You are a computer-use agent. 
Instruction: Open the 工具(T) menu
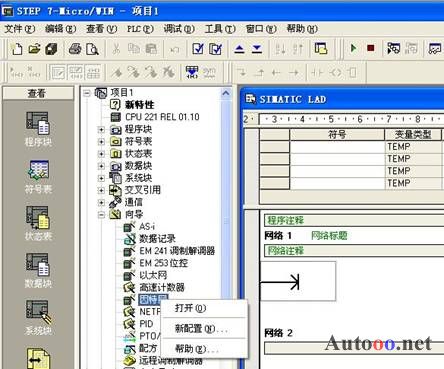[x=220, y=29]
